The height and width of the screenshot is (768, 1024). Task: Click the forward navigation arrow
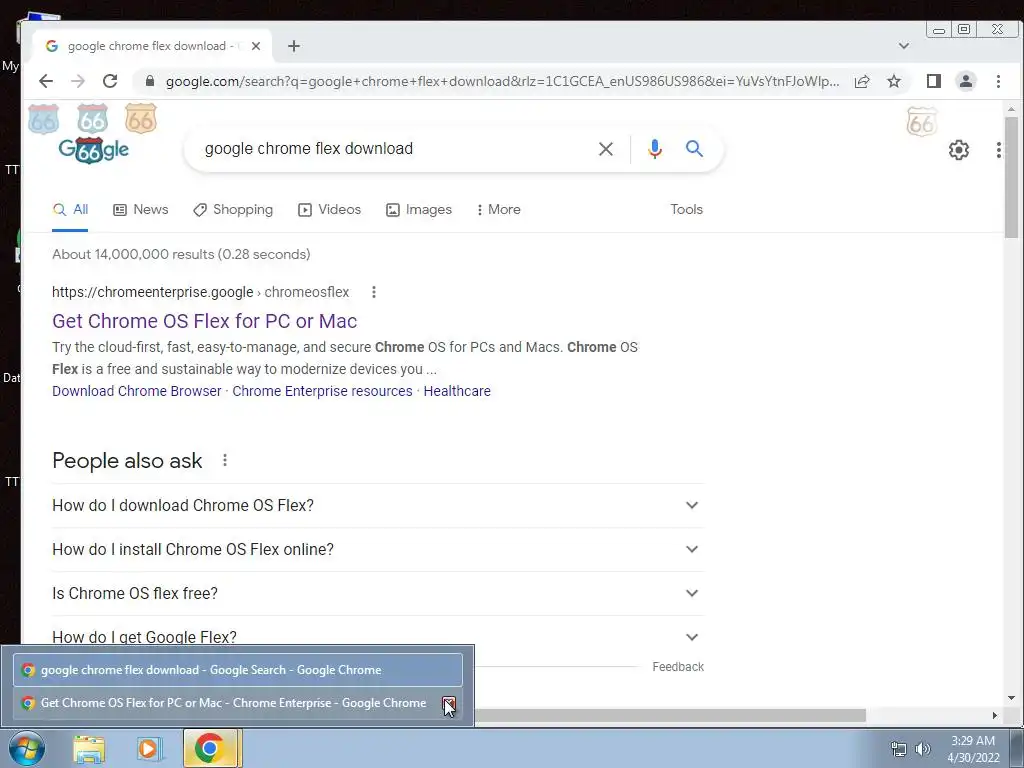tap(78, 81)
